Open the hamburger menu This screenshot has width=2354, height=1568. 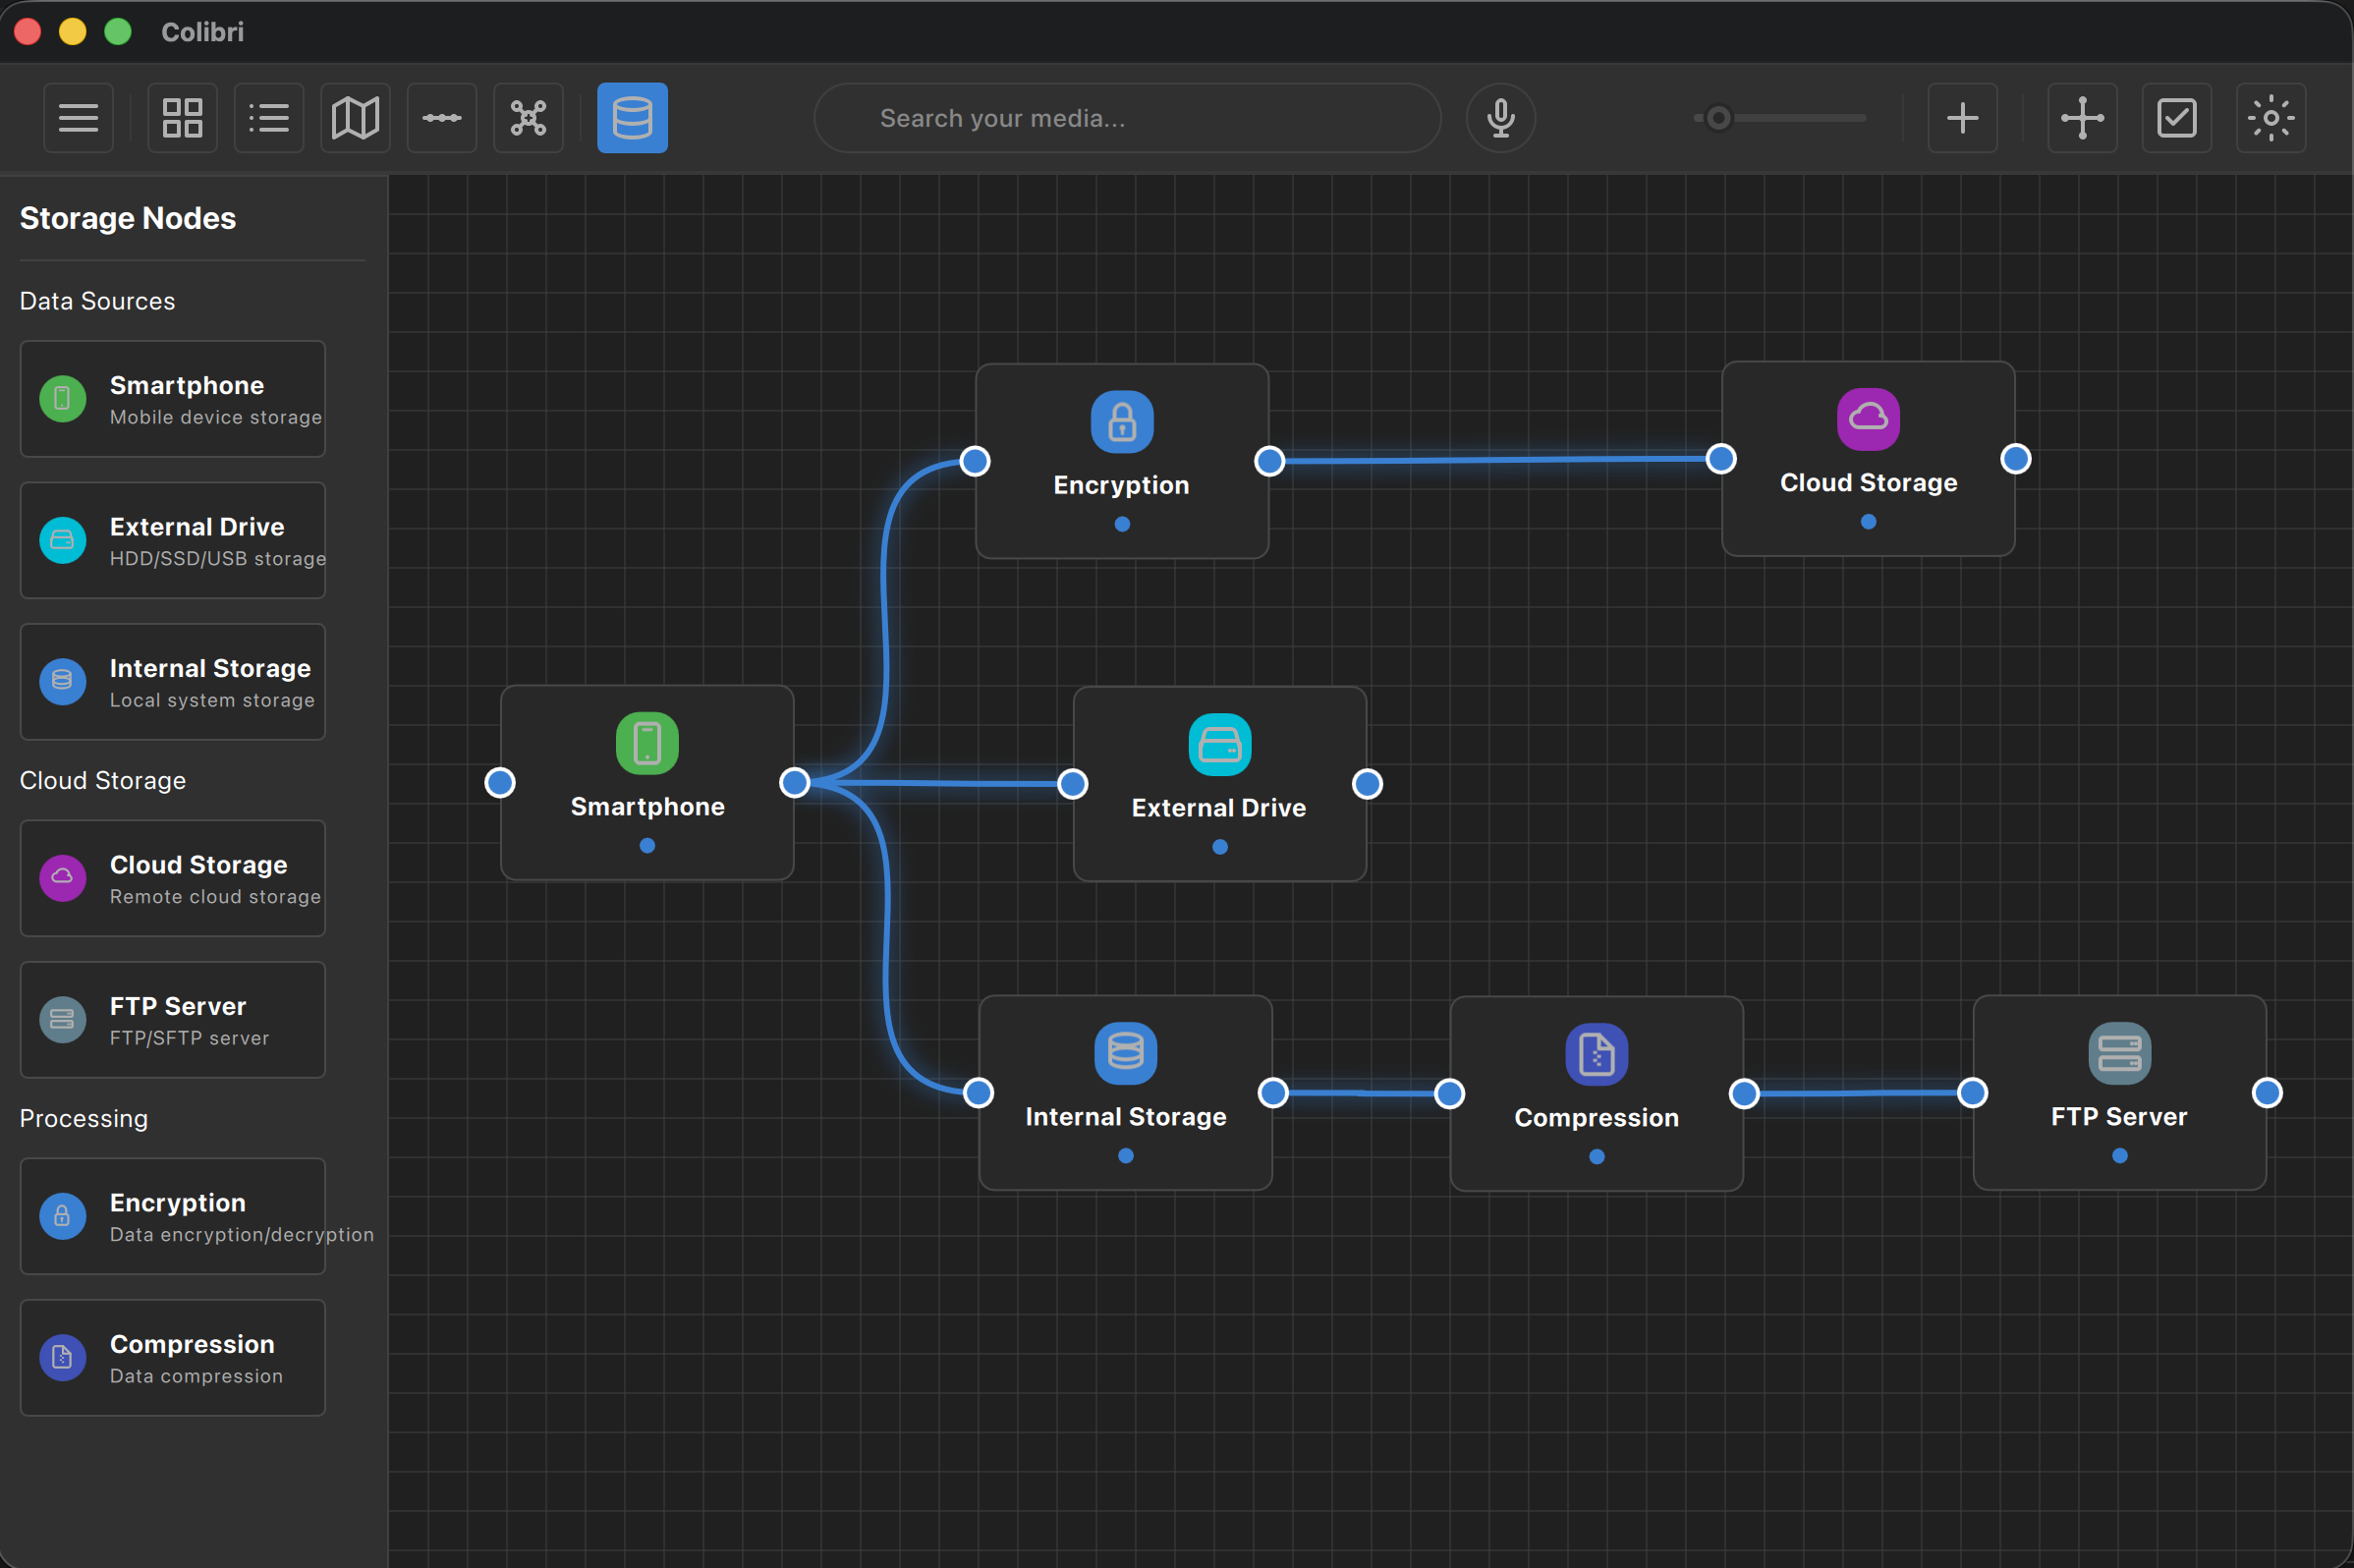78,117
